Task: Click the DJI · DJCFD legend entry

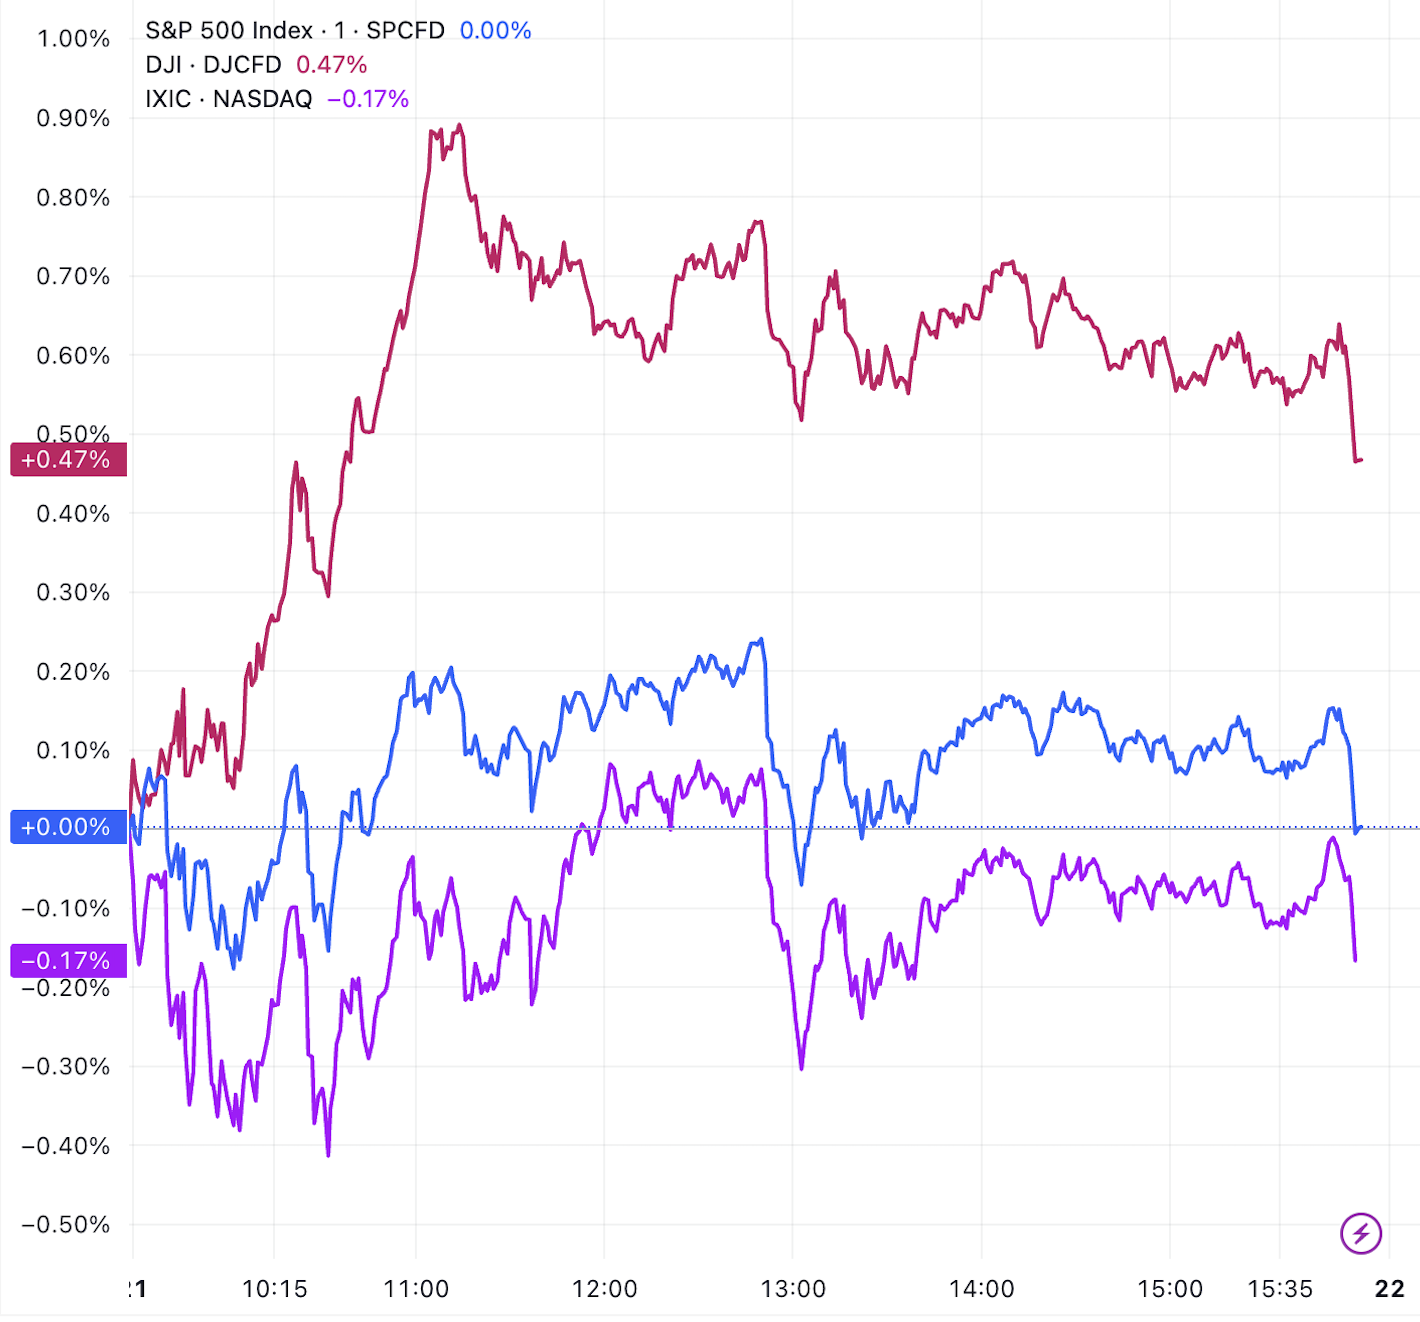Action: [x=213, y=65]
